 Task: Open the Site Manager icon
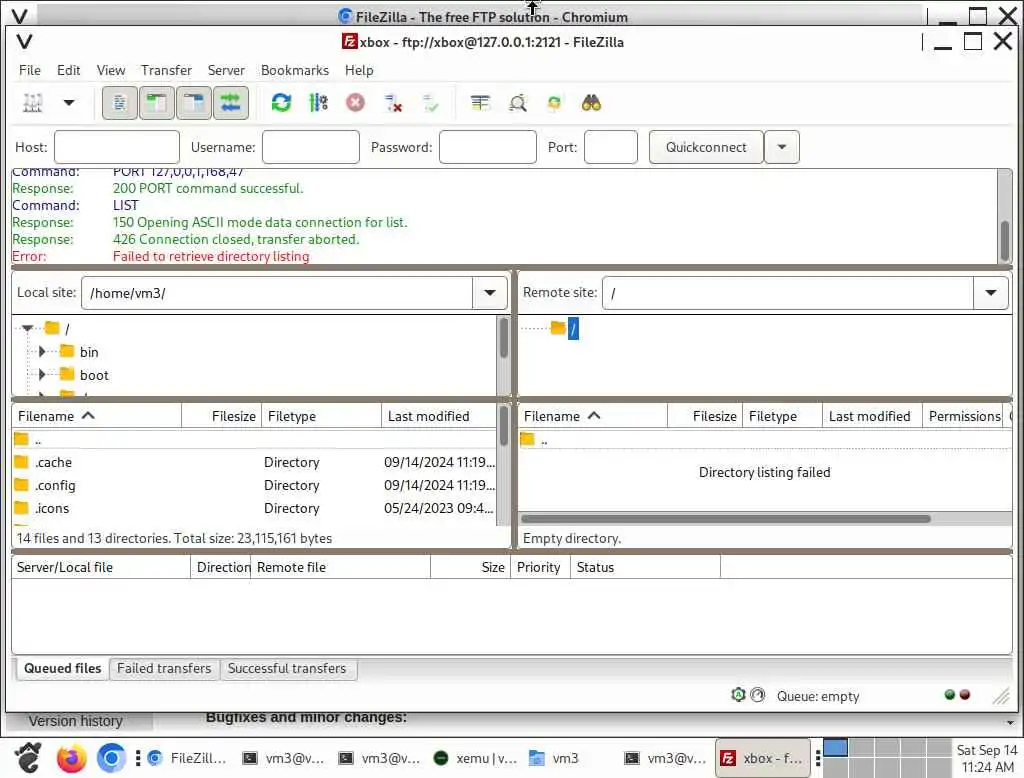click(33, 103)
